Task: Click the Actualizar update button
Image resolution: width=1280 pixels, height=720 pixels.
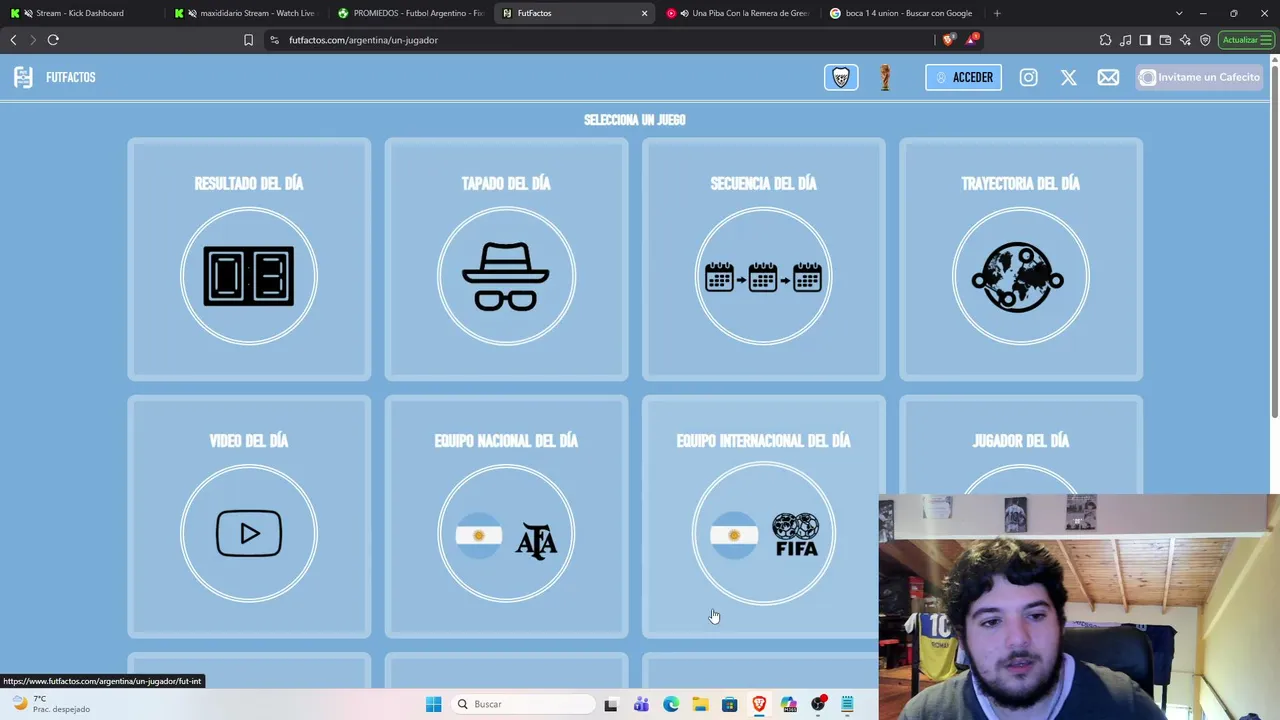Action: tap(1246, 40)
